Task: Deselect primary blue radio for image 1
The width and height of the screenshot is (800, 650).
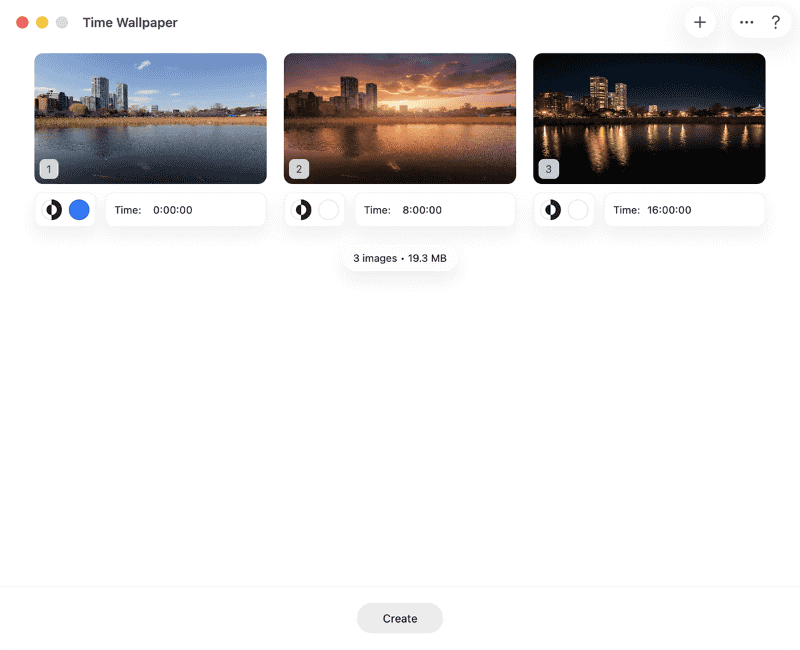Action: tap(79, 210)
